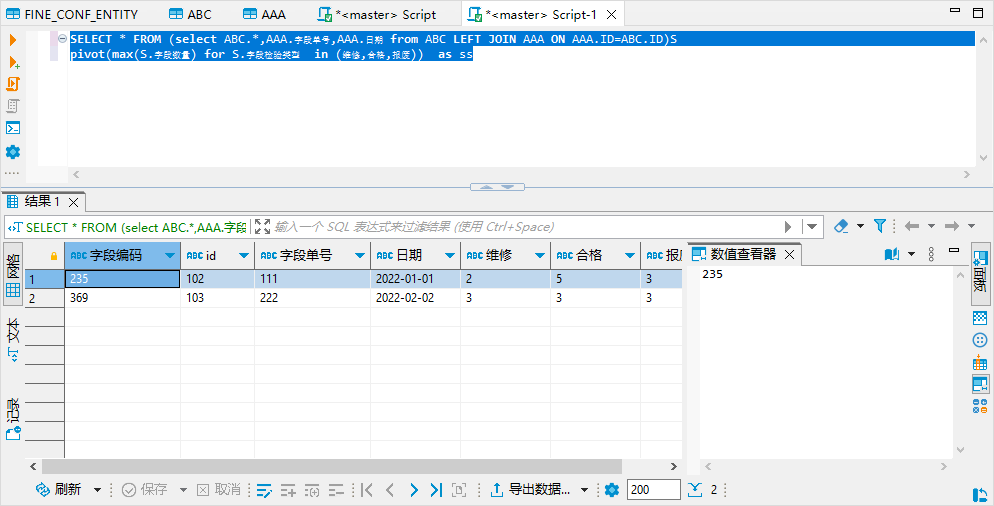This screenshot has width=994, height=506.
Task: Click the expand filter panel icon
Action: [x=262, y=226]
